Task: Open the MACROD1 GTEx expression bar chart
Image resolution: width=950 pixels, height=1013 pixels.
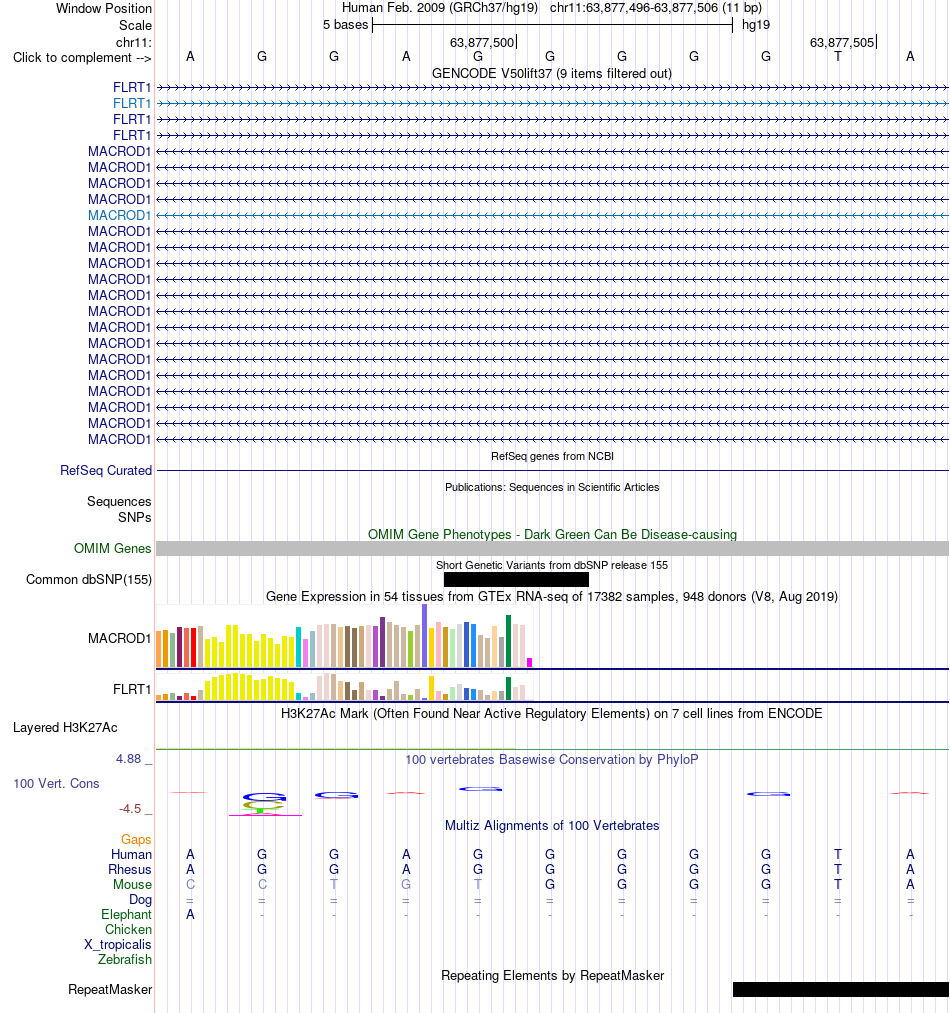Action: [x=344, y=636]
